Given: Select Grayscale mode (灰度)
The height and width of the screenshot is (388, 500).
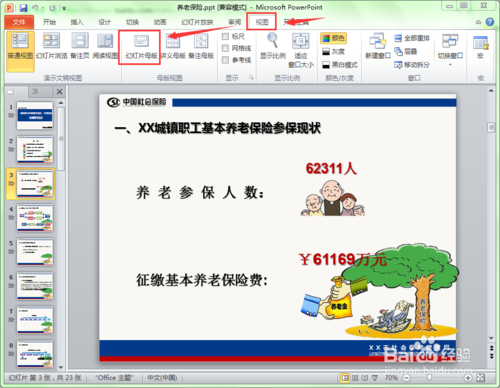Looking at the screenshot, I should click(x=333, y=51).
